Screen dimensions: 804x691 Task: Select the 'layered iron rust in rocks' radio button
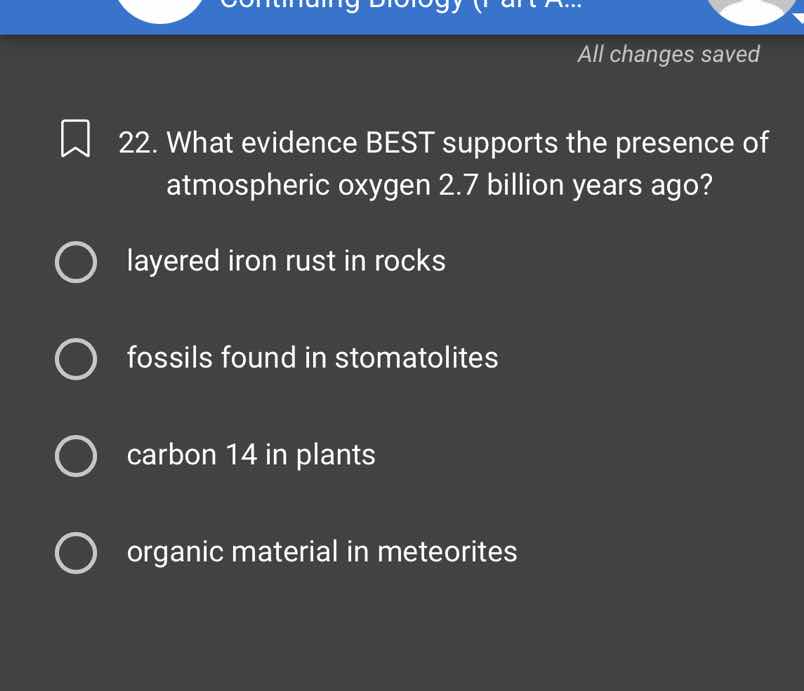click(x=76, y=261)
